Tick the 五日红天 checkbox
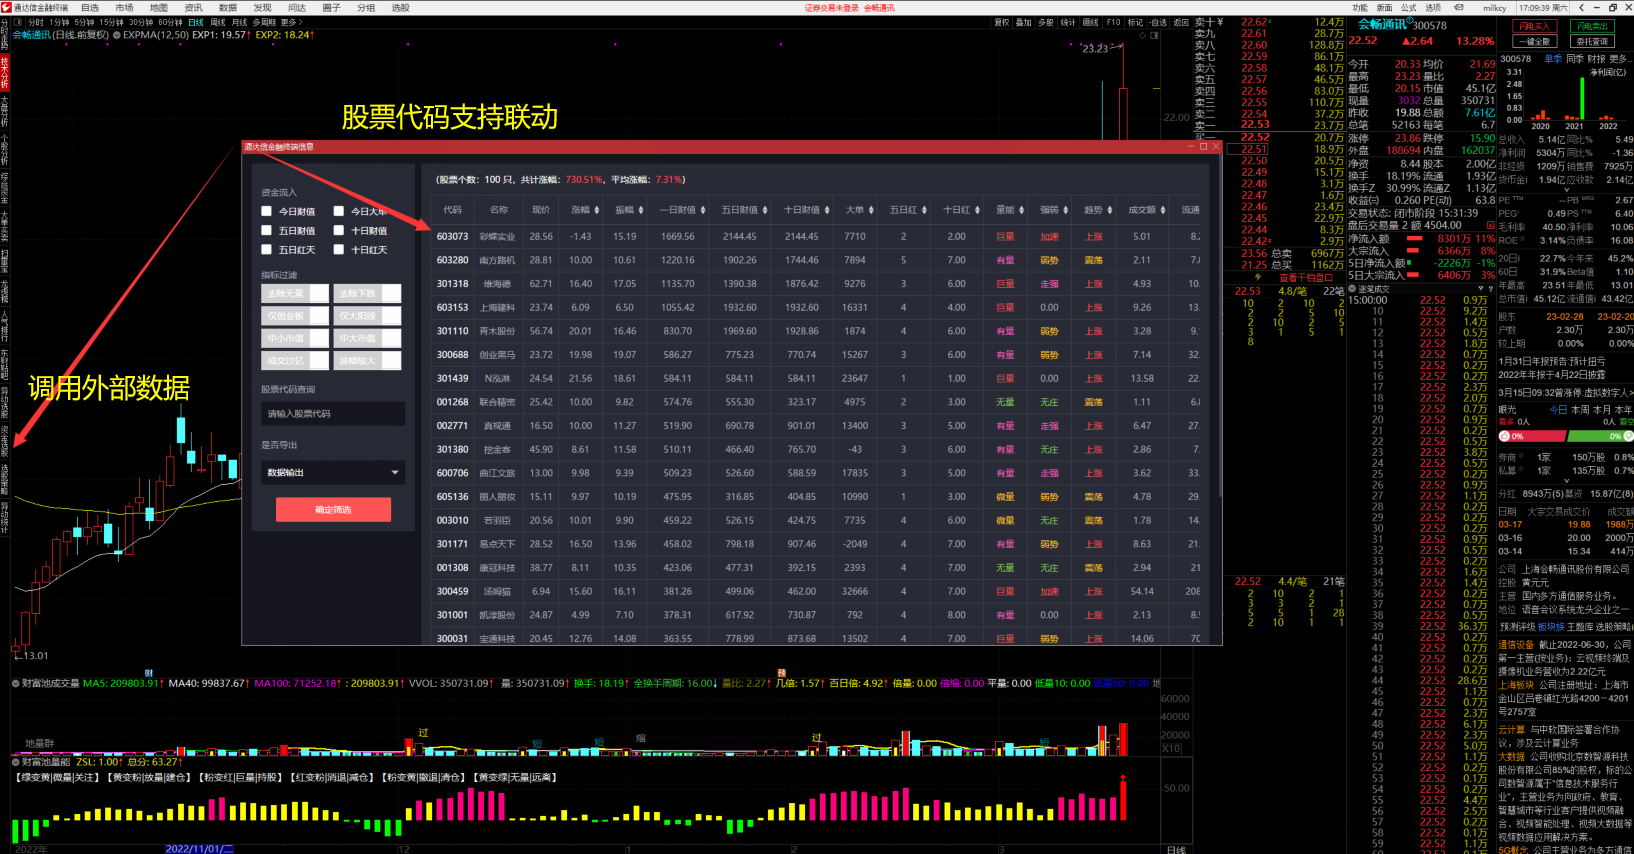 267,249
